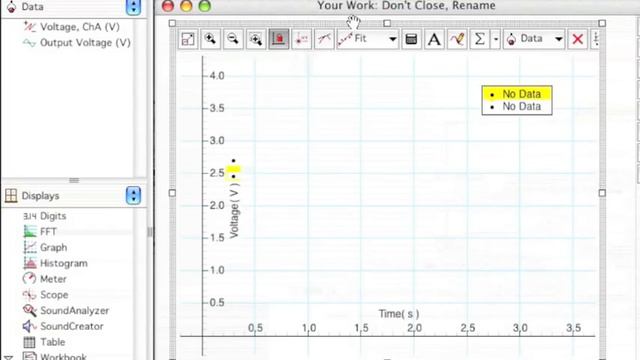The width and height of the screenshot is (640, 360).
Task: Select Output Voltage (V) data item
Action: point(85,43)
